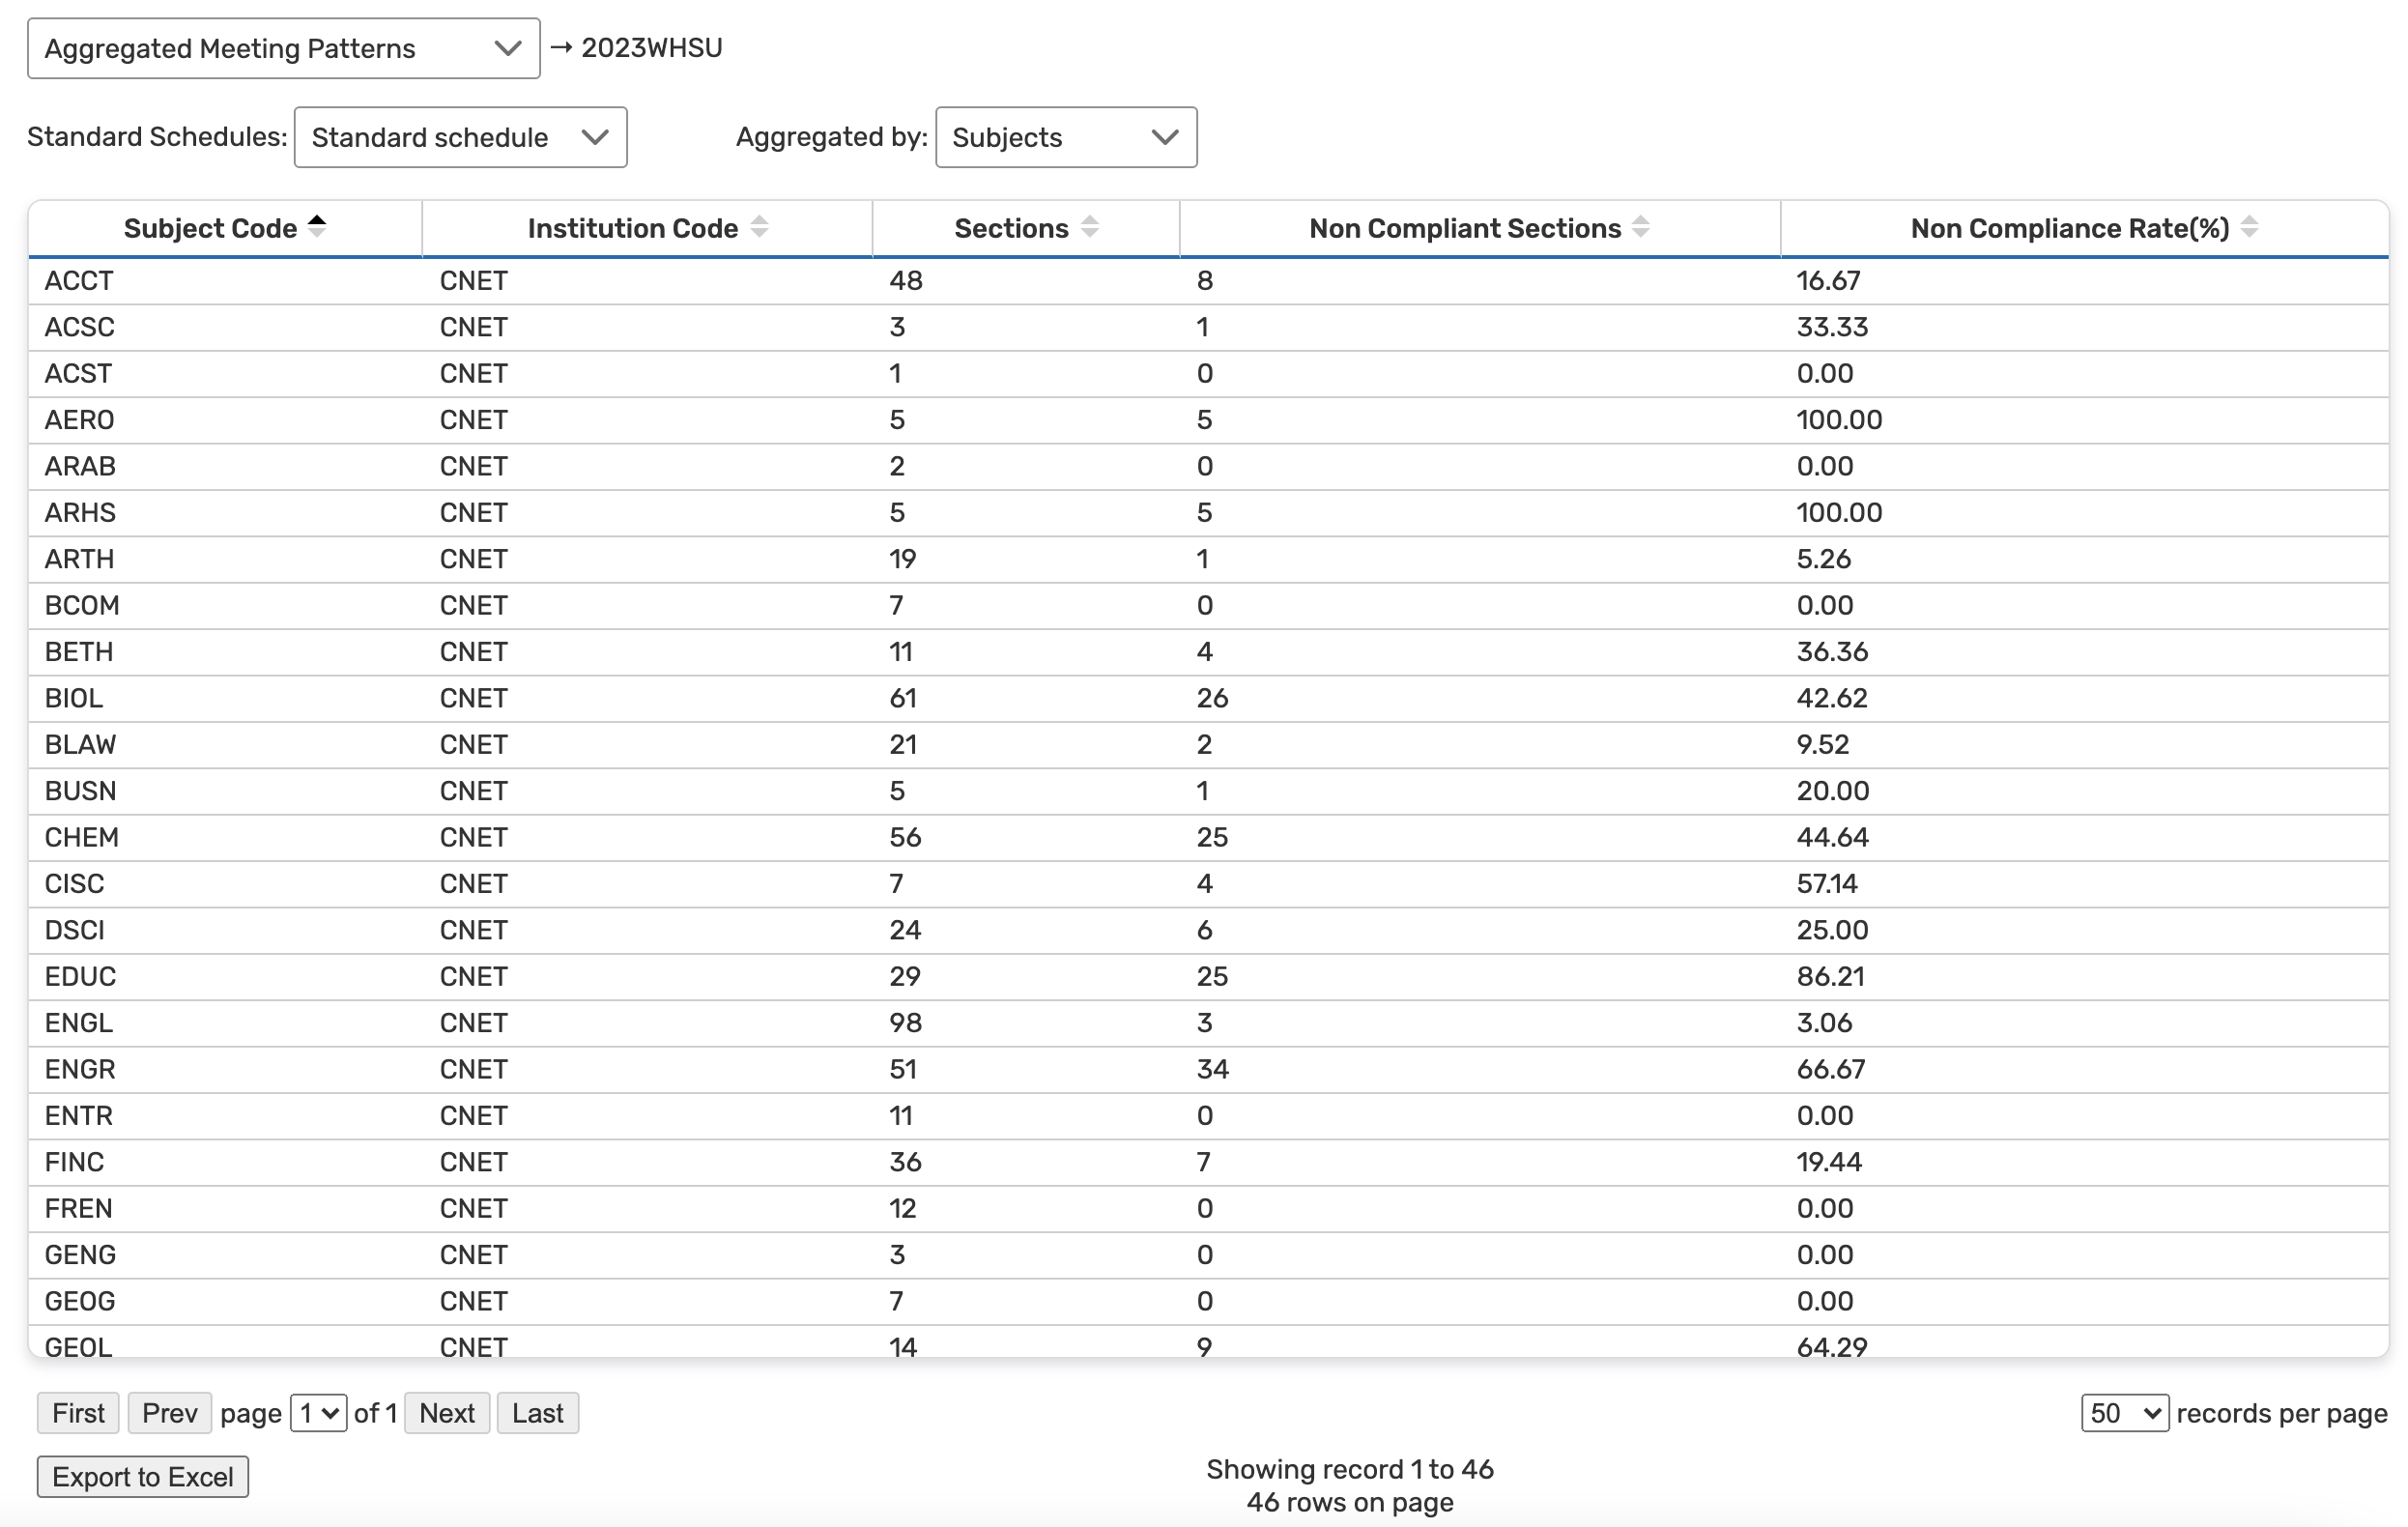Sort by Non Compliant Sections icon
This screenshot has width=2408, height=1527.
[x=1641, y=228]
